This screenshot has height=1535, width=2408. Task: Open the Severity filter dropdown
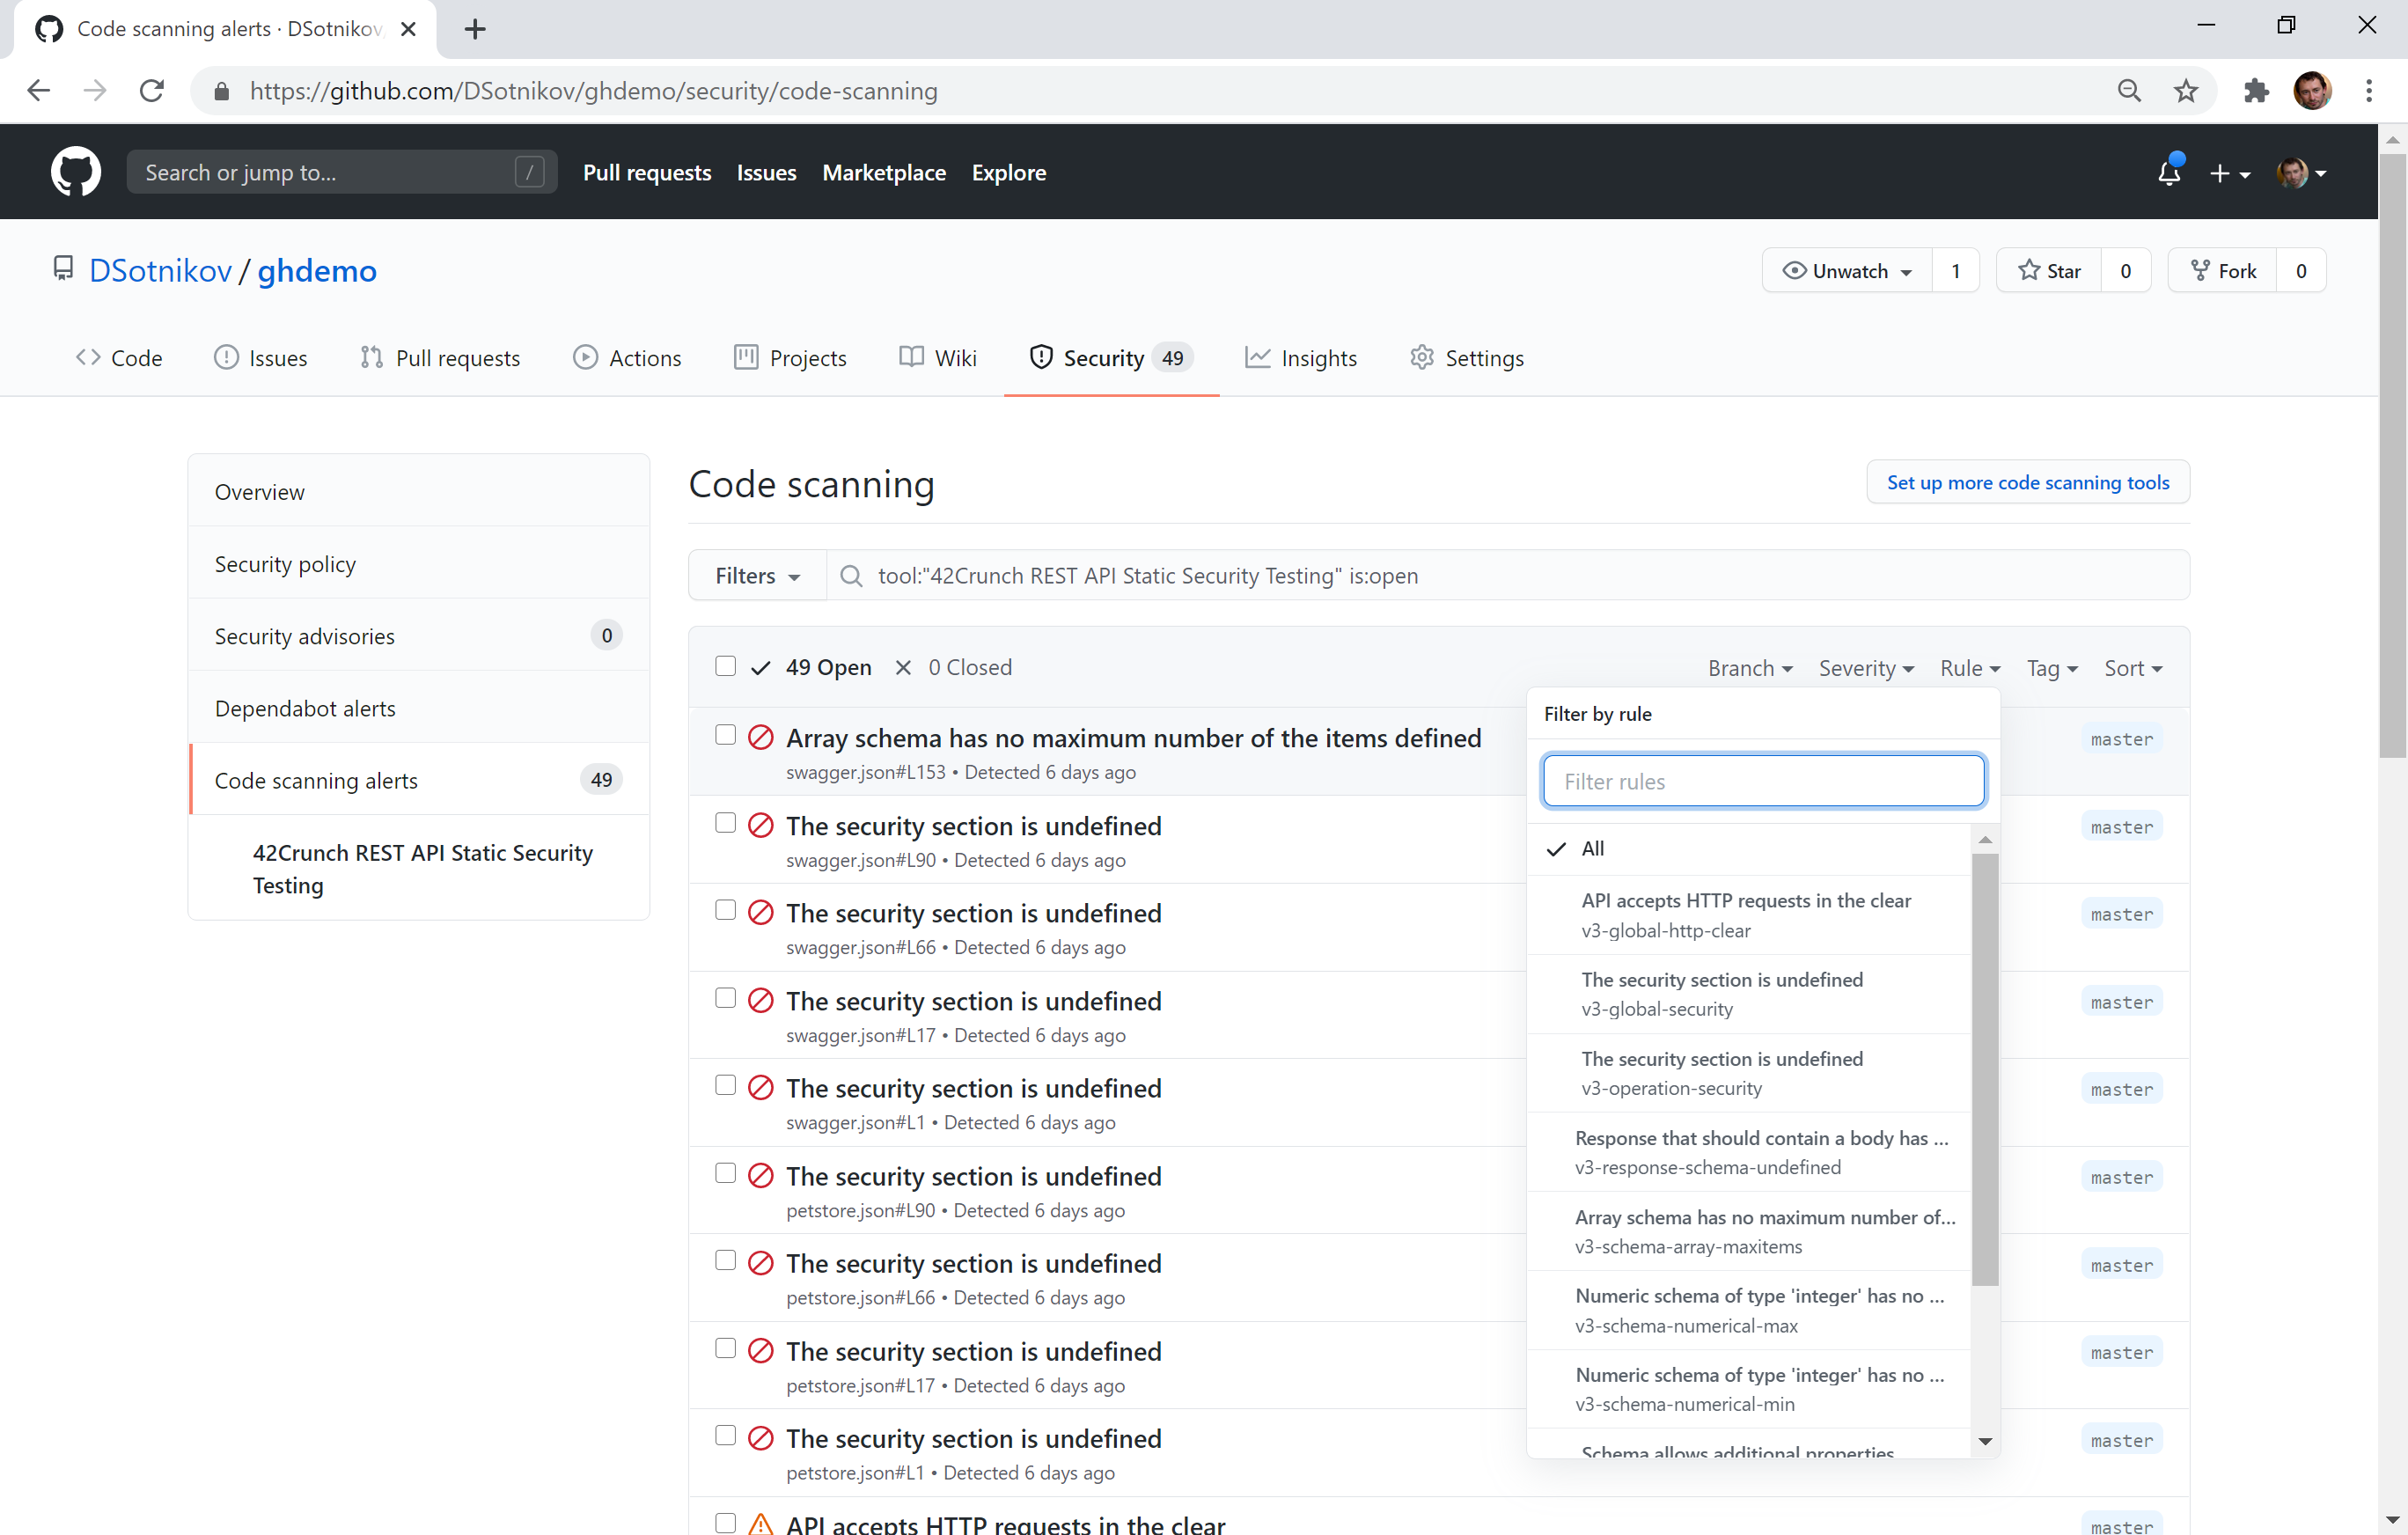click(1865, 668)
